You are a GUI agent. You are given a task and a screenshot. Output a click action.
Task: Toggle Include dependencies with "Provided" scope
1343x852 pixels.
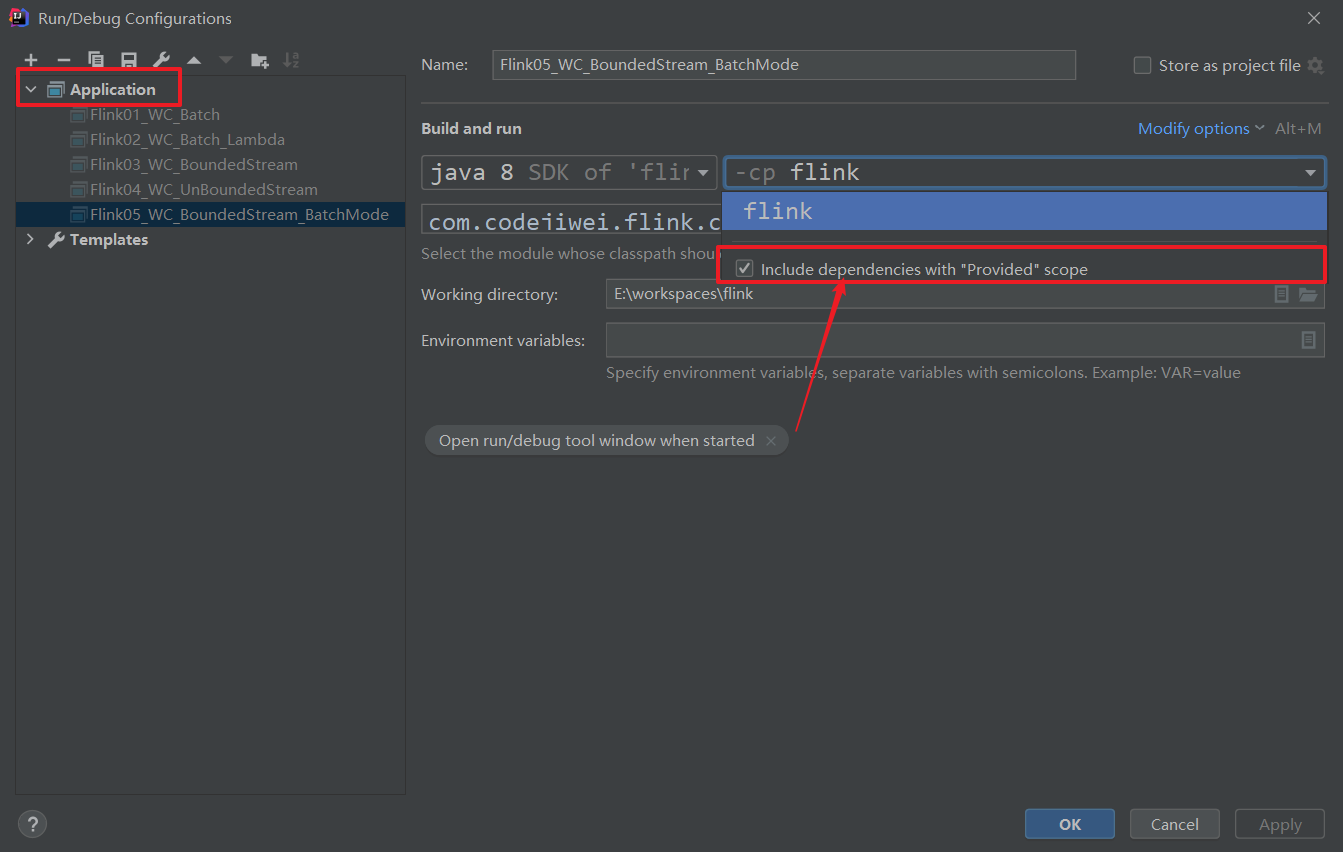(x=744, y=268)
